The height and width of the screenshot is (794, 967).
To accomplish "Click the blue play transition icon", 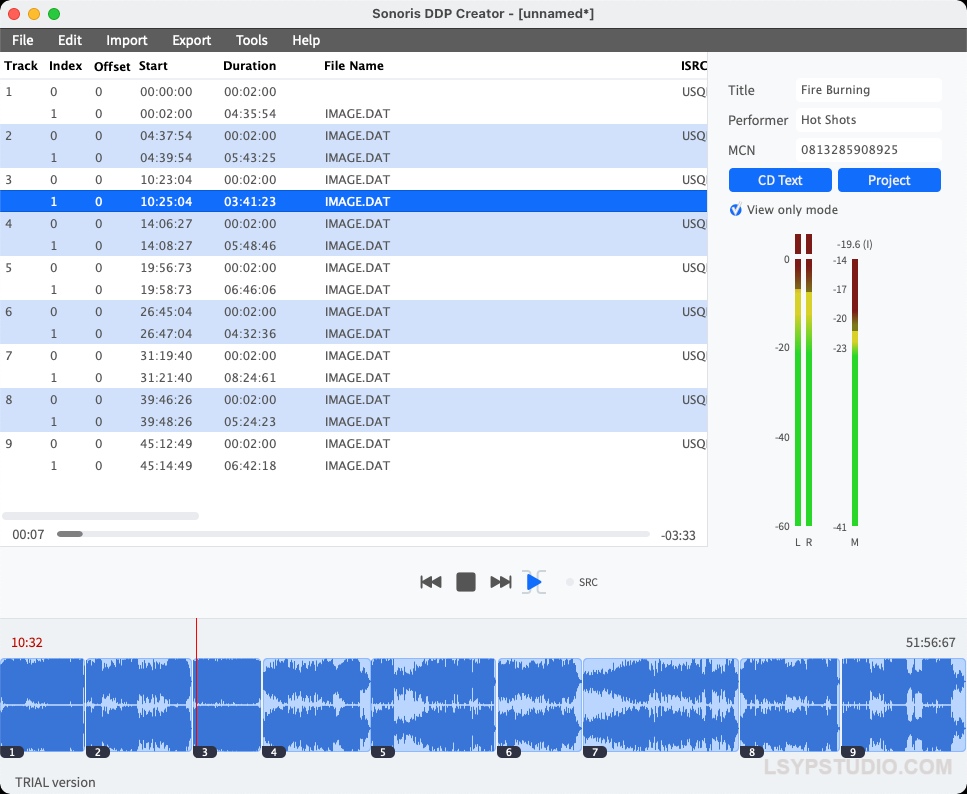I will pos(535,582).
